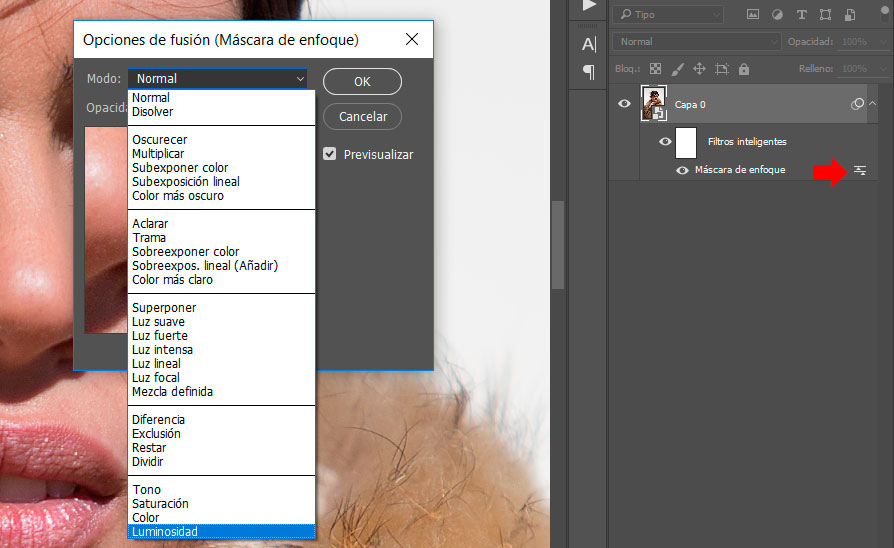Hide the Capa 0 layer

pyautogui.click(x=625, y=104)
